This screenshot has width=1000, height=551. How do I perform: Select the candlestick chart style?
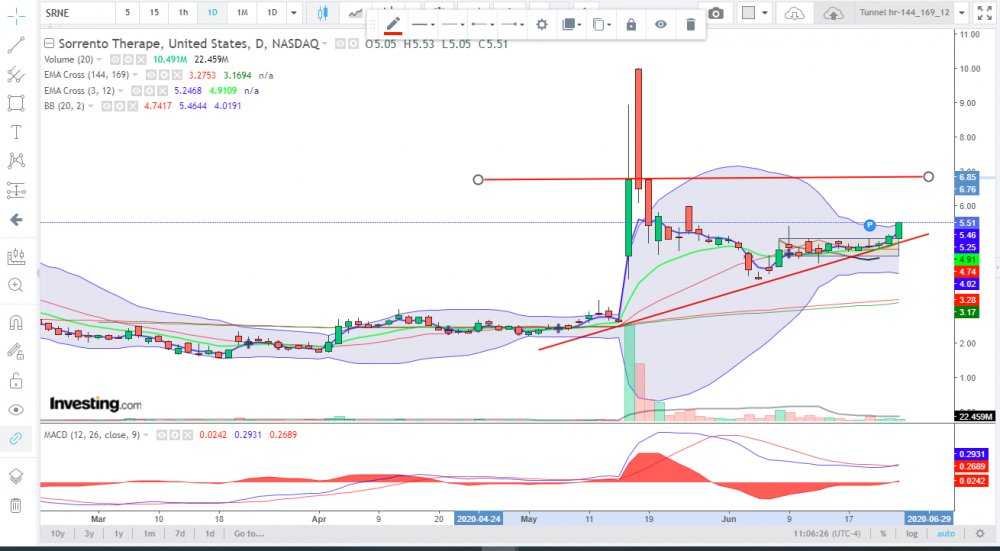[x=323, y=13]
